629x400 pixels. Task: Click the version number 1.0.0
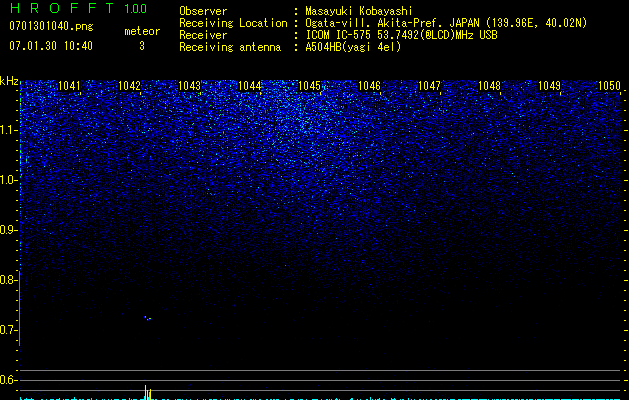pyautogui.click(x=135, y=8)
